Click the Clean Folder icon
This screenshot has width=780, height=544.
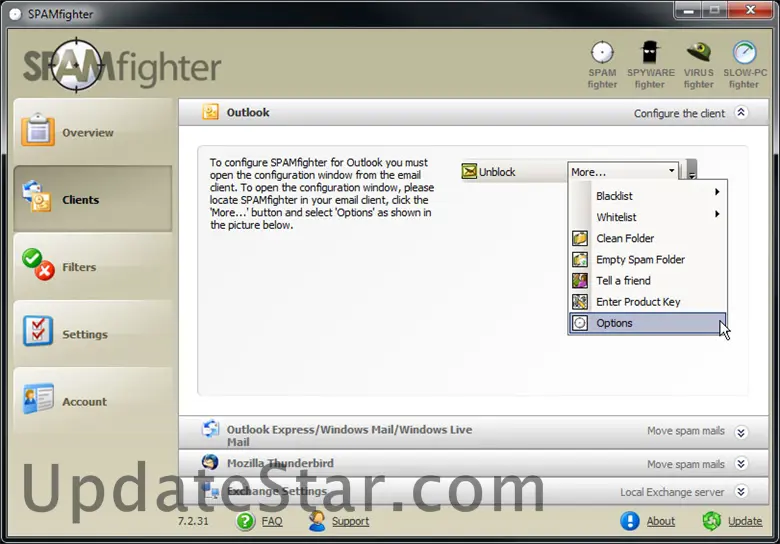580,238
